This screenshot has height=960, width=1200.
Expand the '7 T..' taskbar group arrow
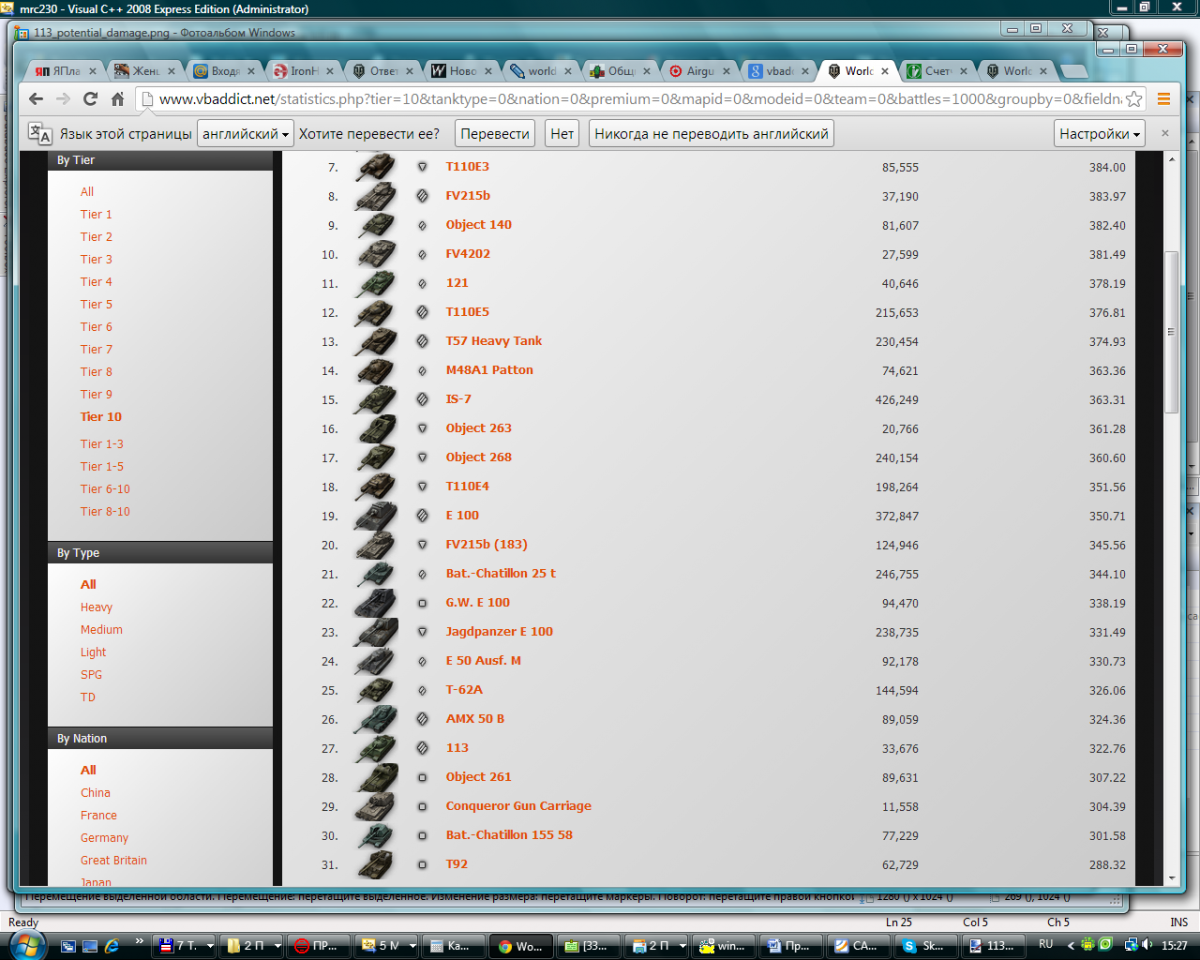(x=210, y=945)
